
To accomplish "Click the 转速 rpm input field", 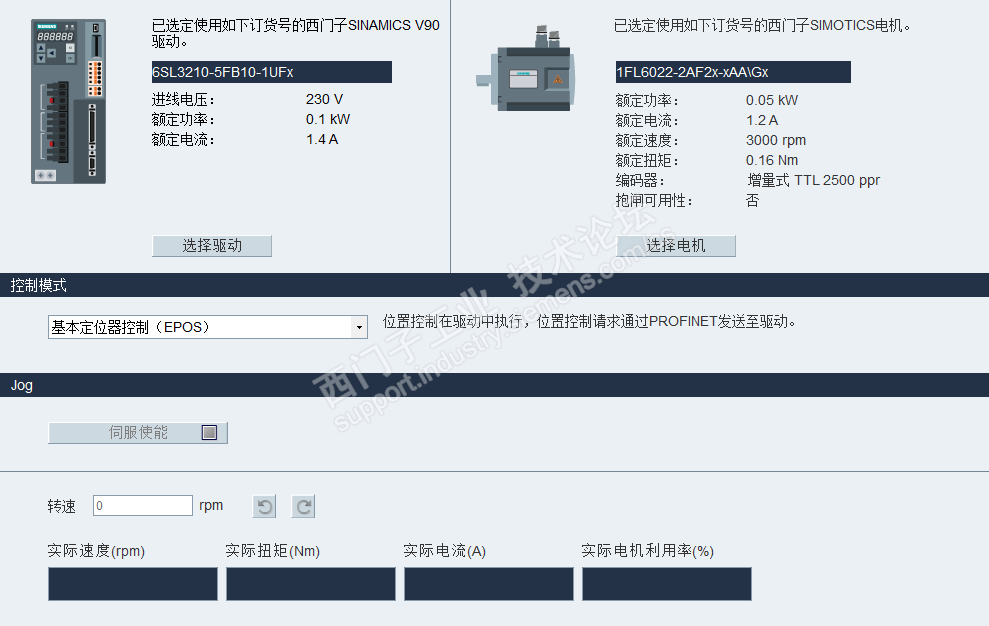I will 143,505.
